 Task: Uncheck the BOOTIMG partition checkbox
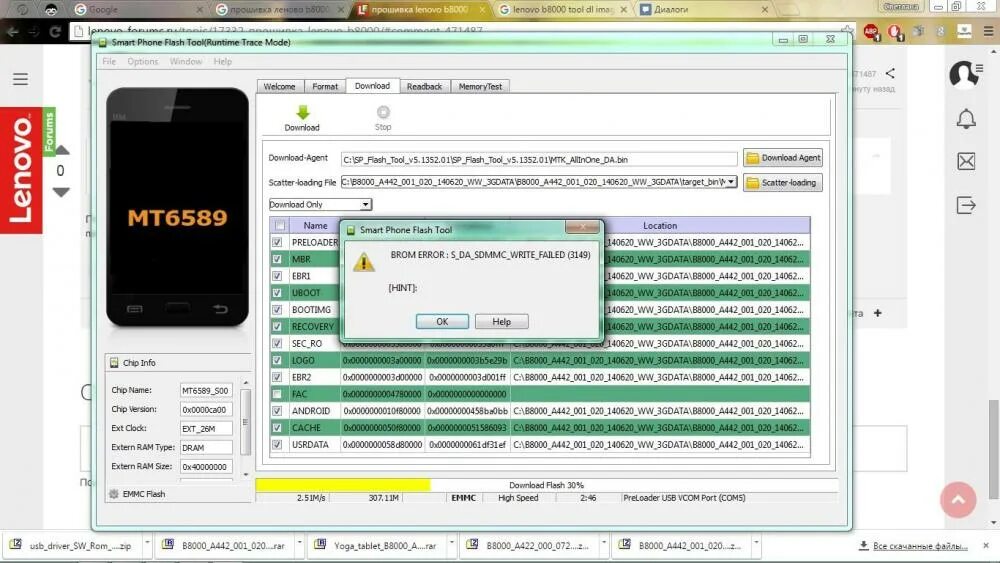tap(277, 310)
